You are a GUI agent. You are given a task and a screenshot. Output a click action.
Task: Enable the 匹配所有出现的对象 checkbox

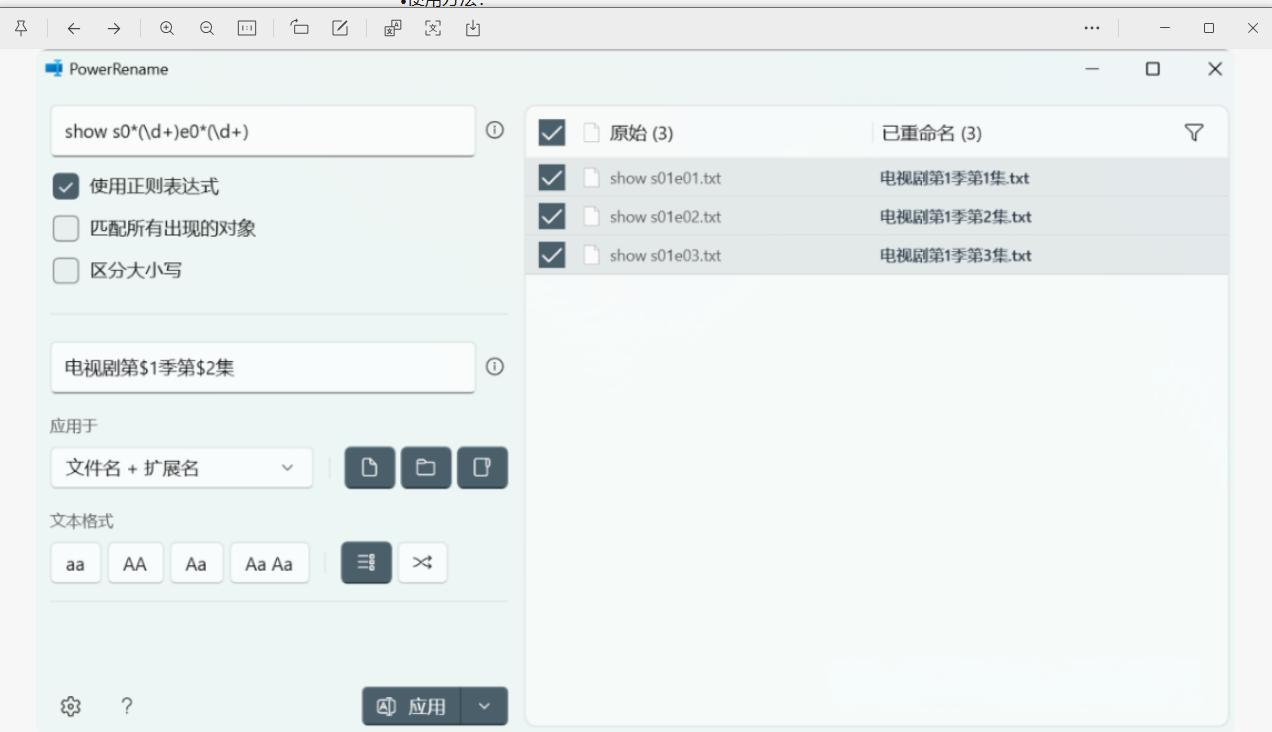click(66, 229)
